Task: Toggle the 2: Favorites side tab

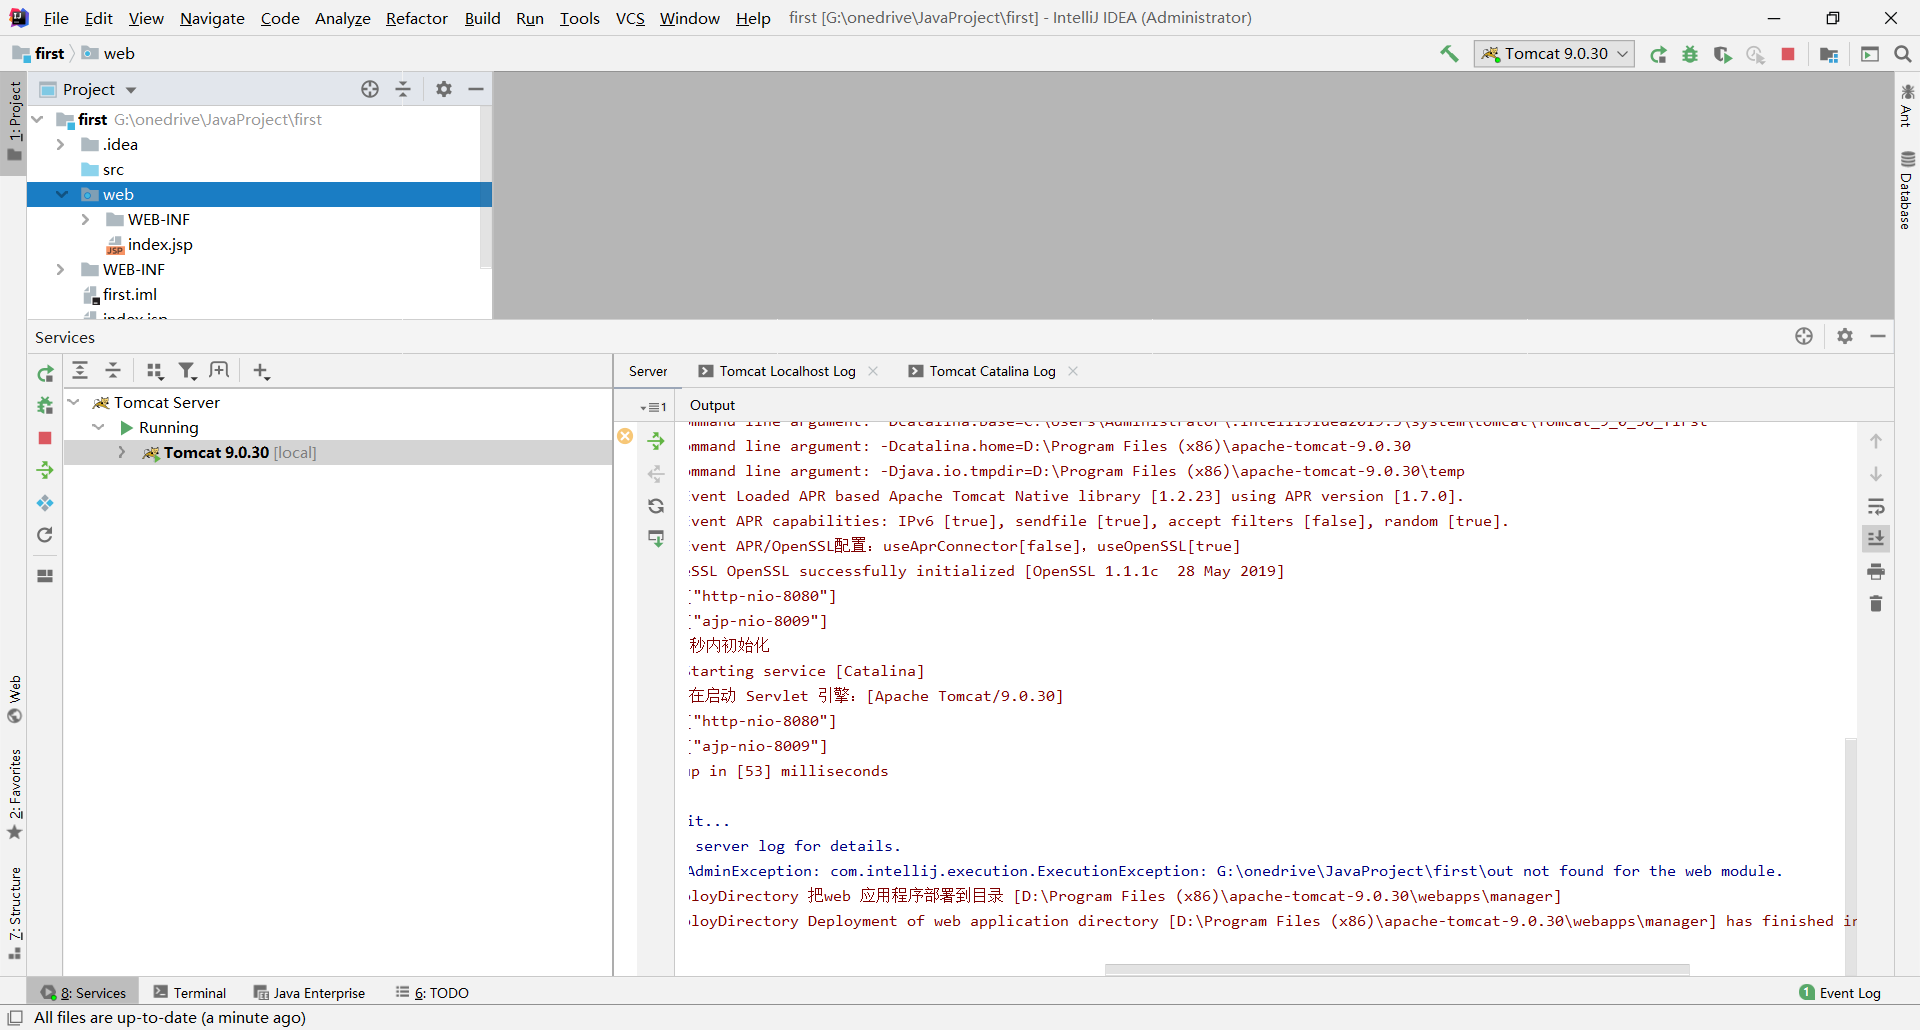Action: [14, 795]
